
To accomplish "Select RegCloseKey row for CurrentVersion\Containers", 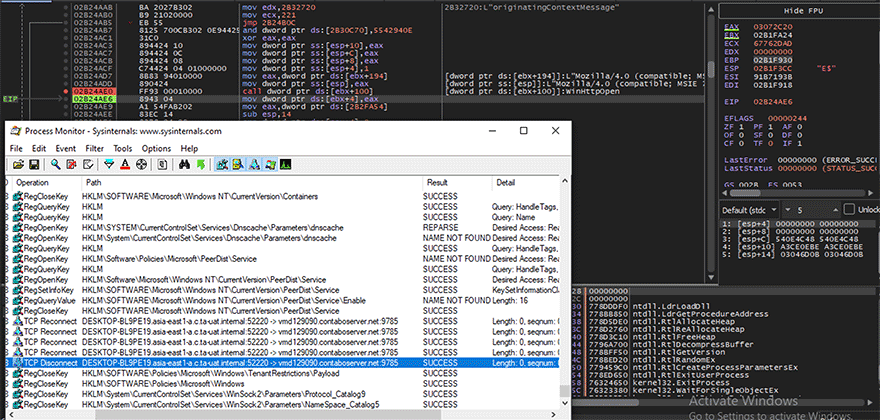I will (x=283, y=197).
